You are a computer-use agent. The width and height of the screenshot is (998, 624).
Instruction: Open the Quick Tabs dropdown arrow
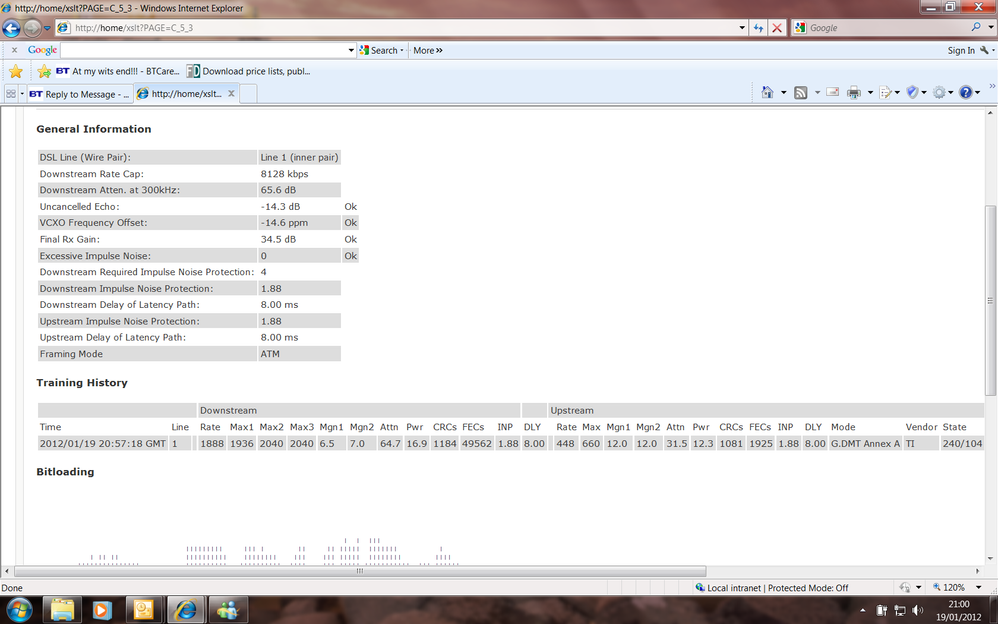click(22, 94)
